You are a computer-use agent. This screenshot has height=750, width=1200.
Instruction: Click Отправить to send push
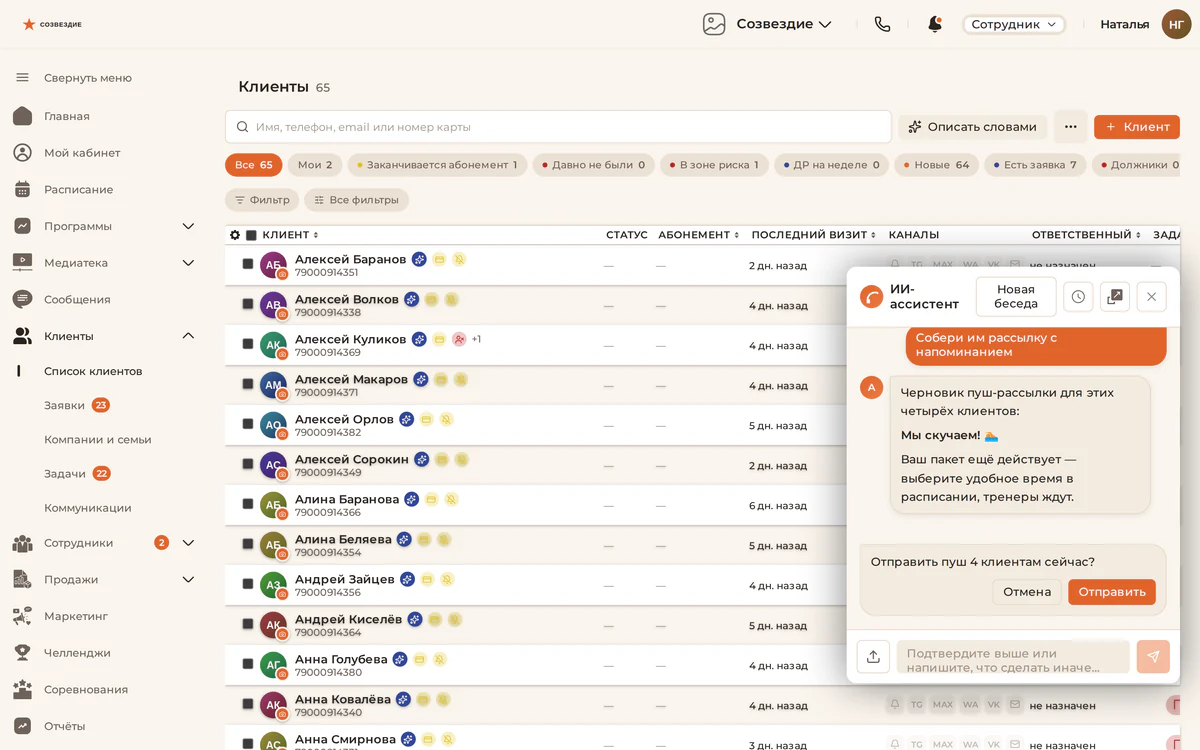click(1112, 592)
